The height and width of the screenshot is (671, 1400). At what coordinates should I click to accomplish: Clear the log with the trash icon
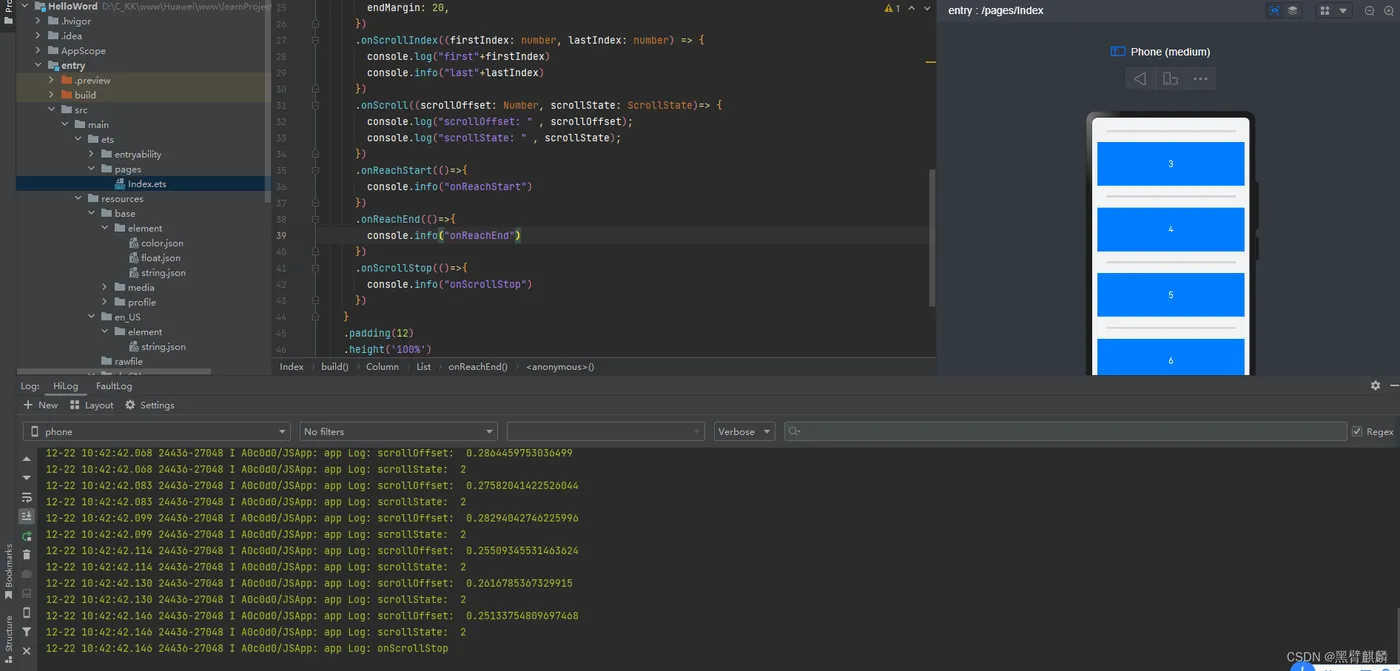[27, 555]
